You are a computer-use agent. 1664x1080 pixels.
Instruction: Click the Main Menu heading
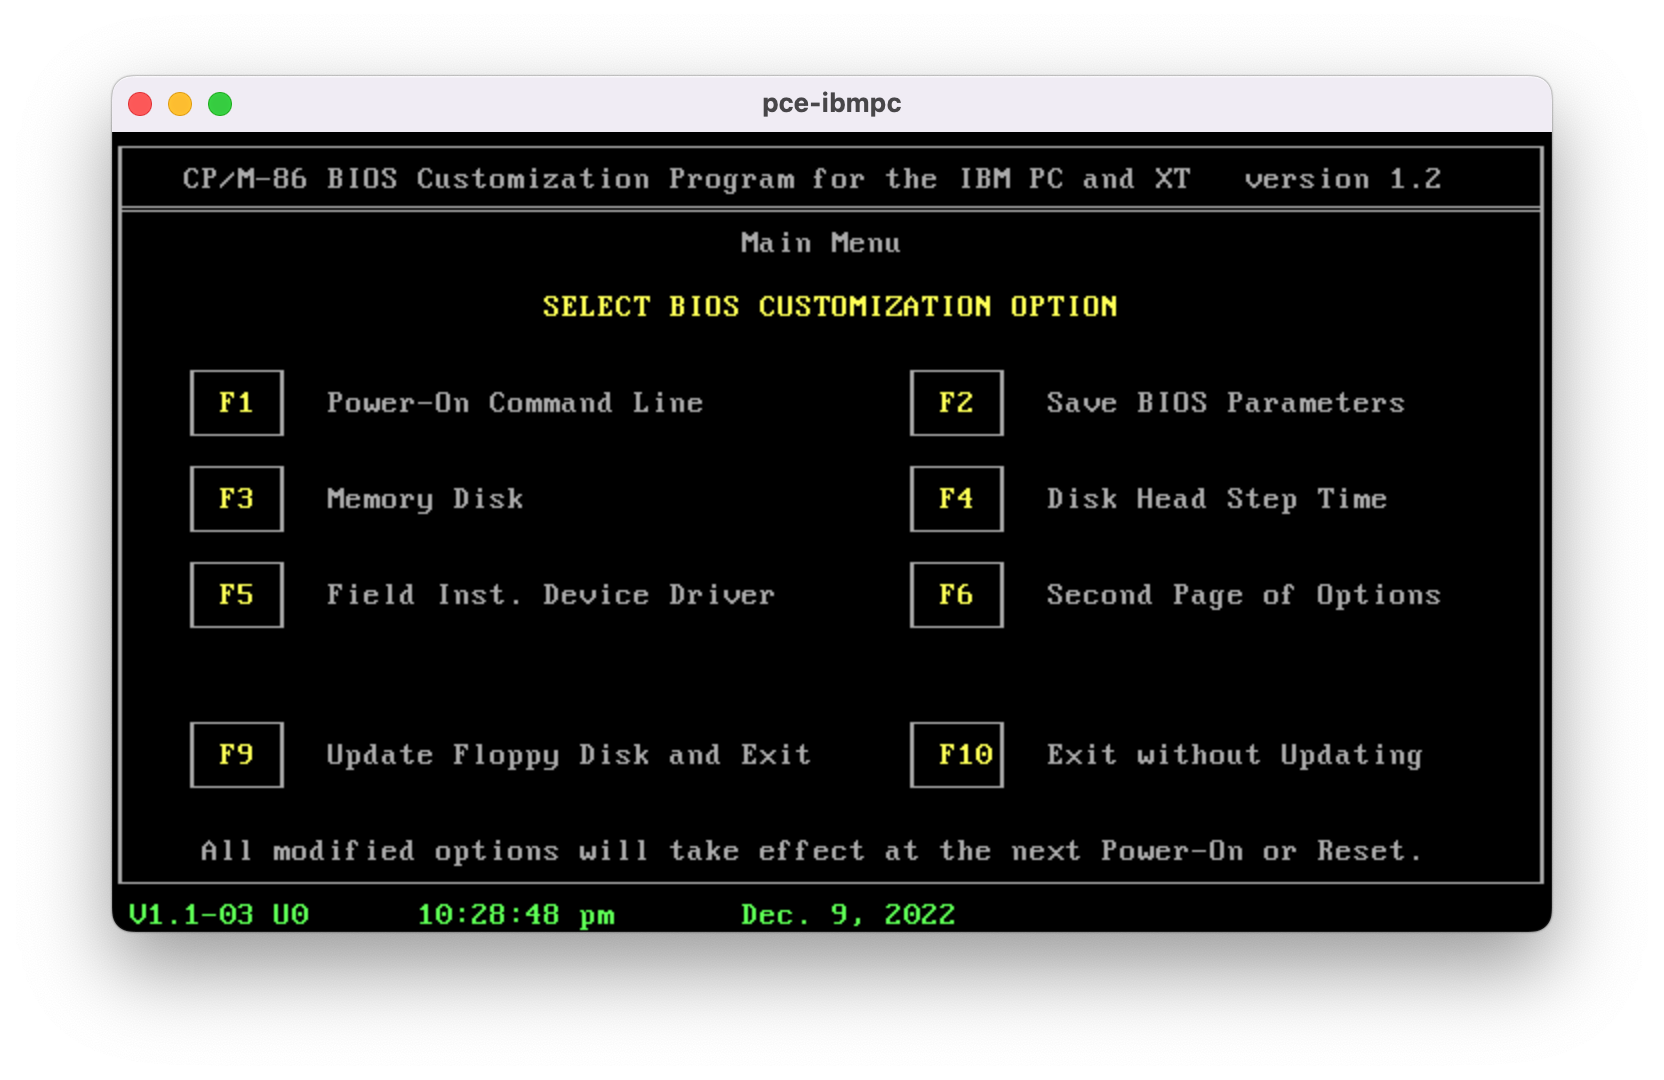coord(821,243)
